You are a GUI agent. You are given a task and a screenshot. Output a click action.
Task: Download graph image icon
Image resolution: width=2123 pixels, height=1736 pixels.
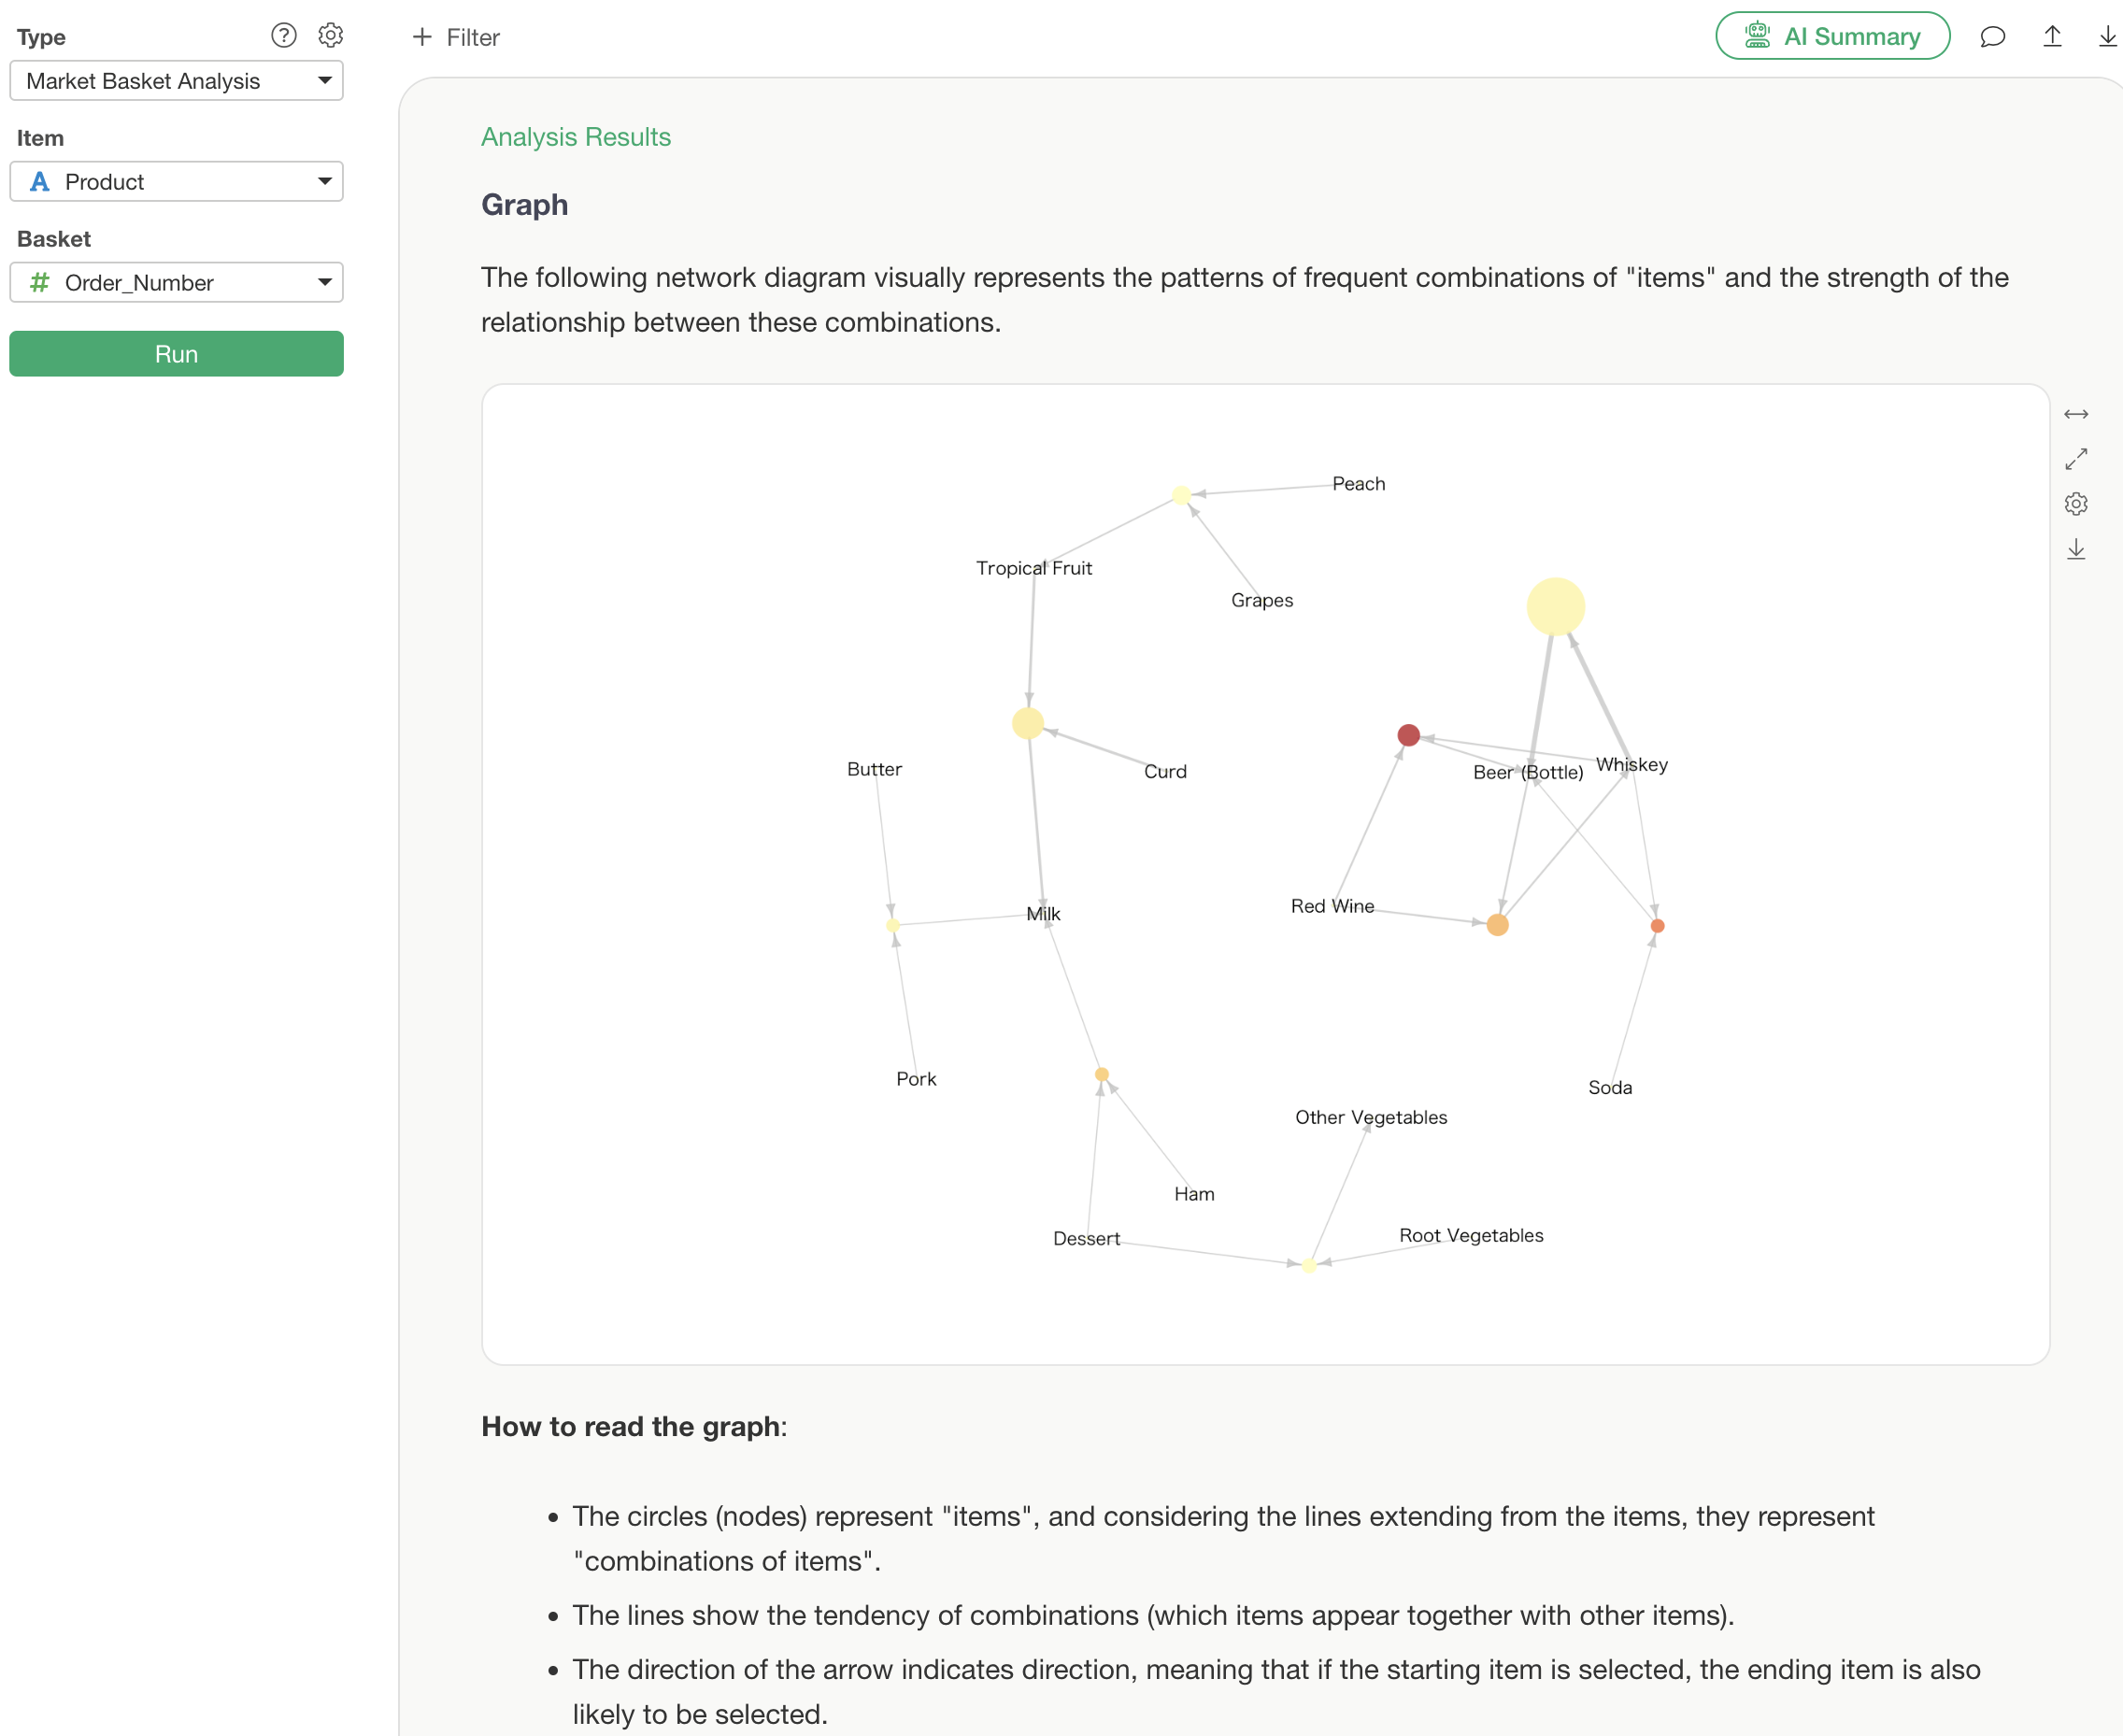tap(2076, 549)
